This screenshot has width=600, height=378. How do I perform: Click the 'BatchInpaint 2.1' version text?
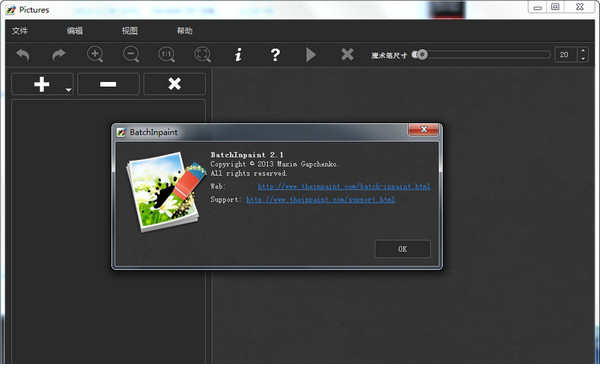pyautogui.click(x=247, y=155)
